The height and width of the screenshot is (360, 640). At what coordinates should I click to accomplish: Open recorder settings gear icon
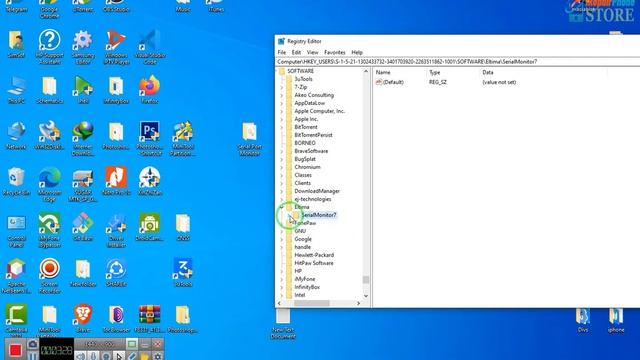click(x=158, y=356)
